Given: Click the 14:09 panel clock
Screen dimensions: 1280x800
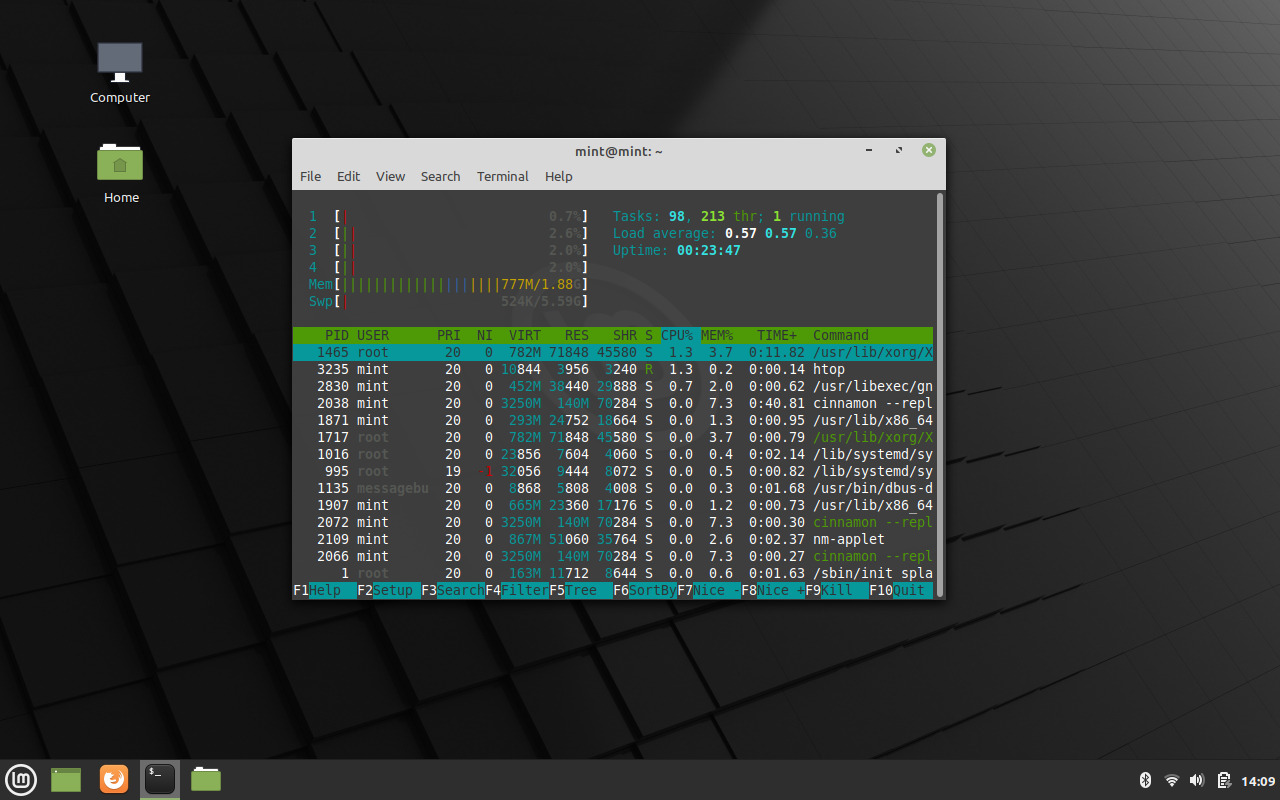Looking at the screenshot, I should [1258, 780].
